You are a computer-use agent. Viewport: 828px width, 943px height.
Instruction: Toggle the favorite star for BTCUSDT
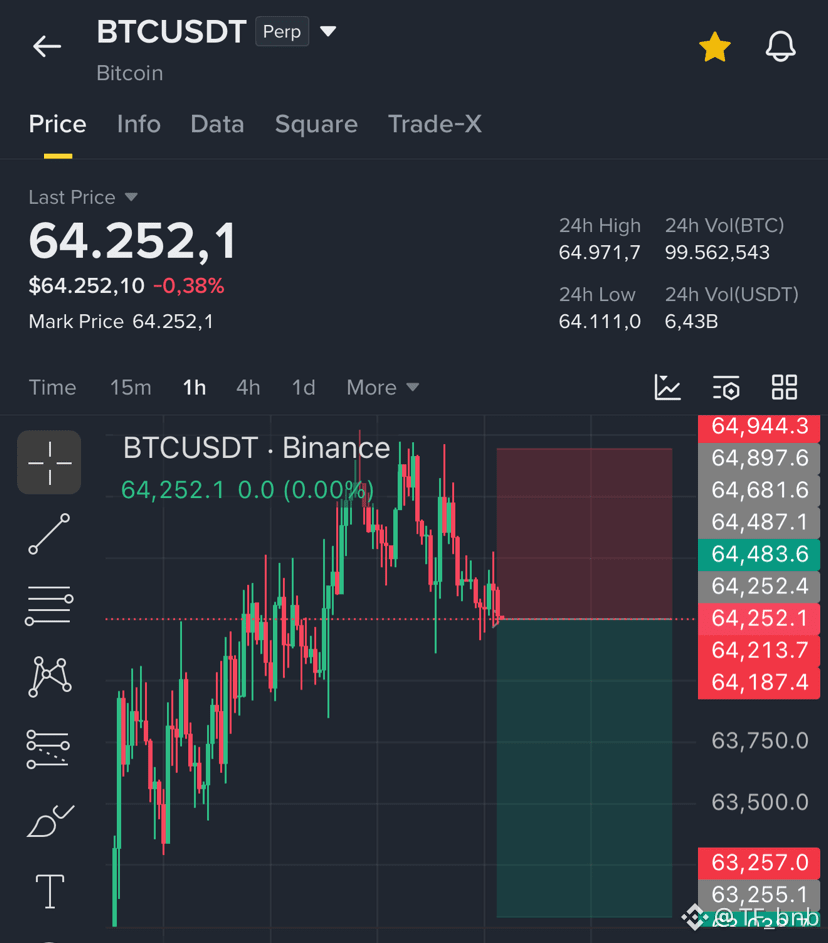(x=714, y=47)
